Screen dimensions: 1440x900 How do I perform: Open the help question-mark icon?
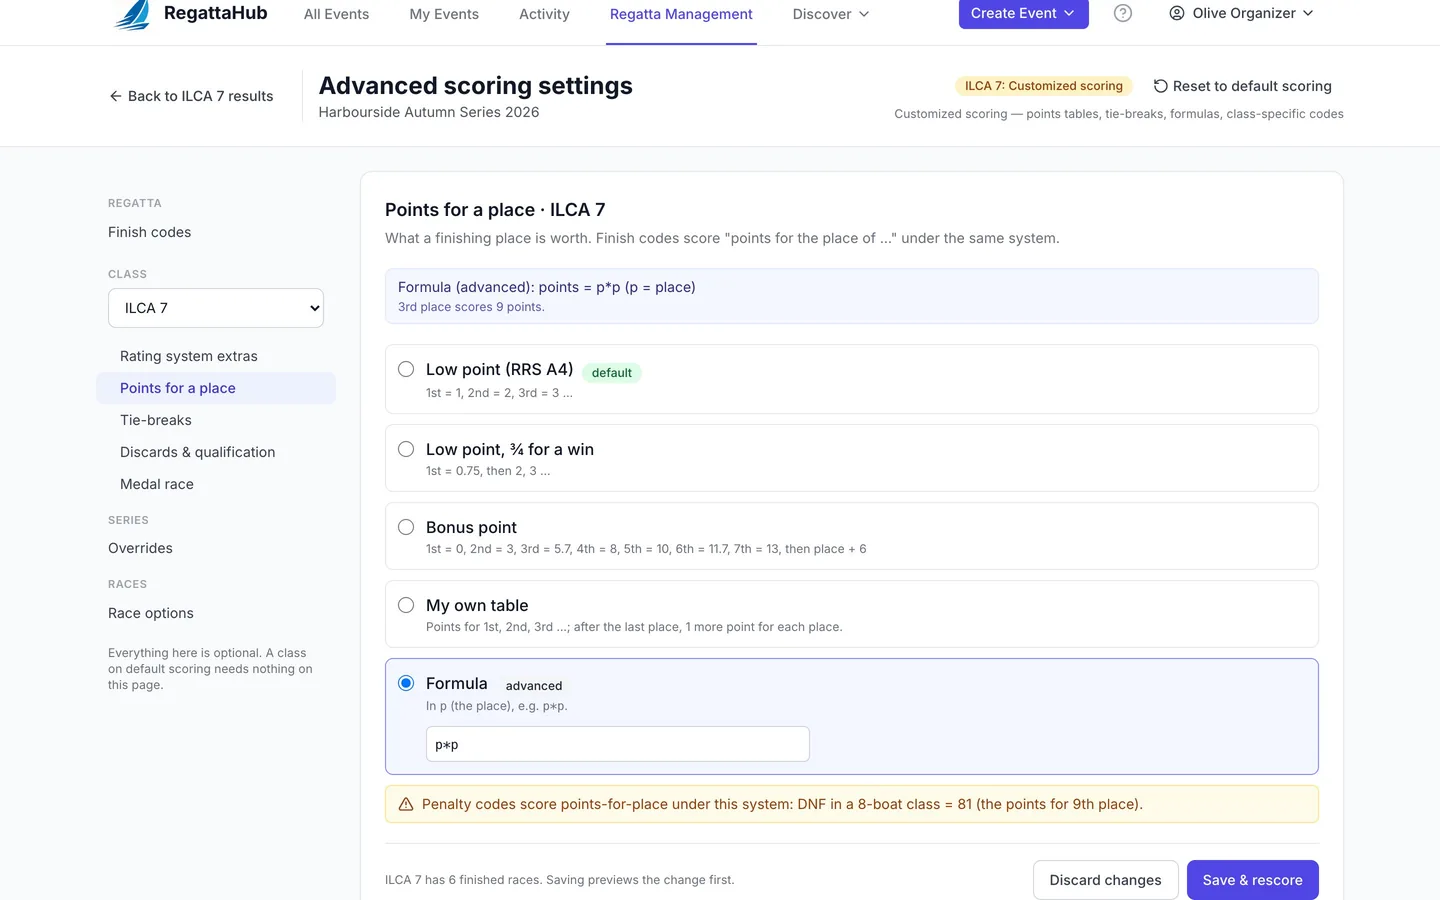click(x=1123, y=13)
